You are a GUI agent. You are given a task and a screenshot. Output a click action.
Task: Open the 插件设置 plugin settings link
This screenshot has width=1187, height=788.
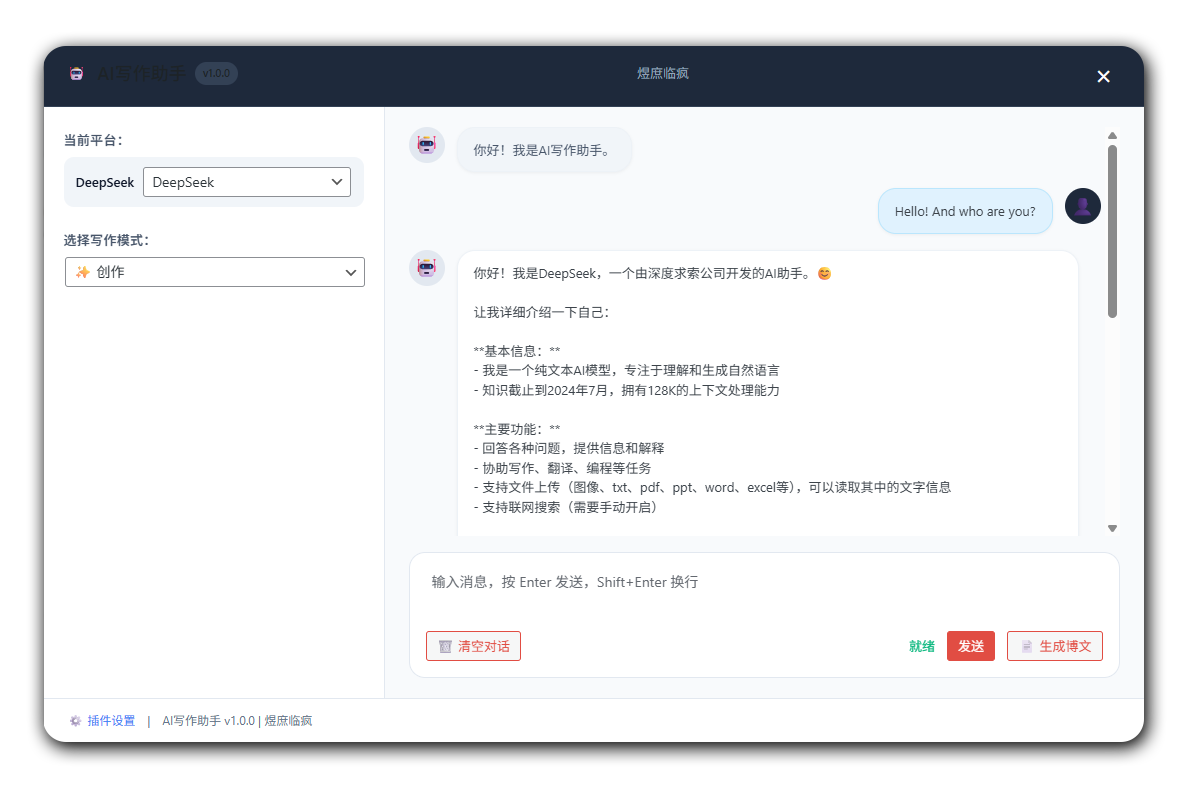point(111,721)
